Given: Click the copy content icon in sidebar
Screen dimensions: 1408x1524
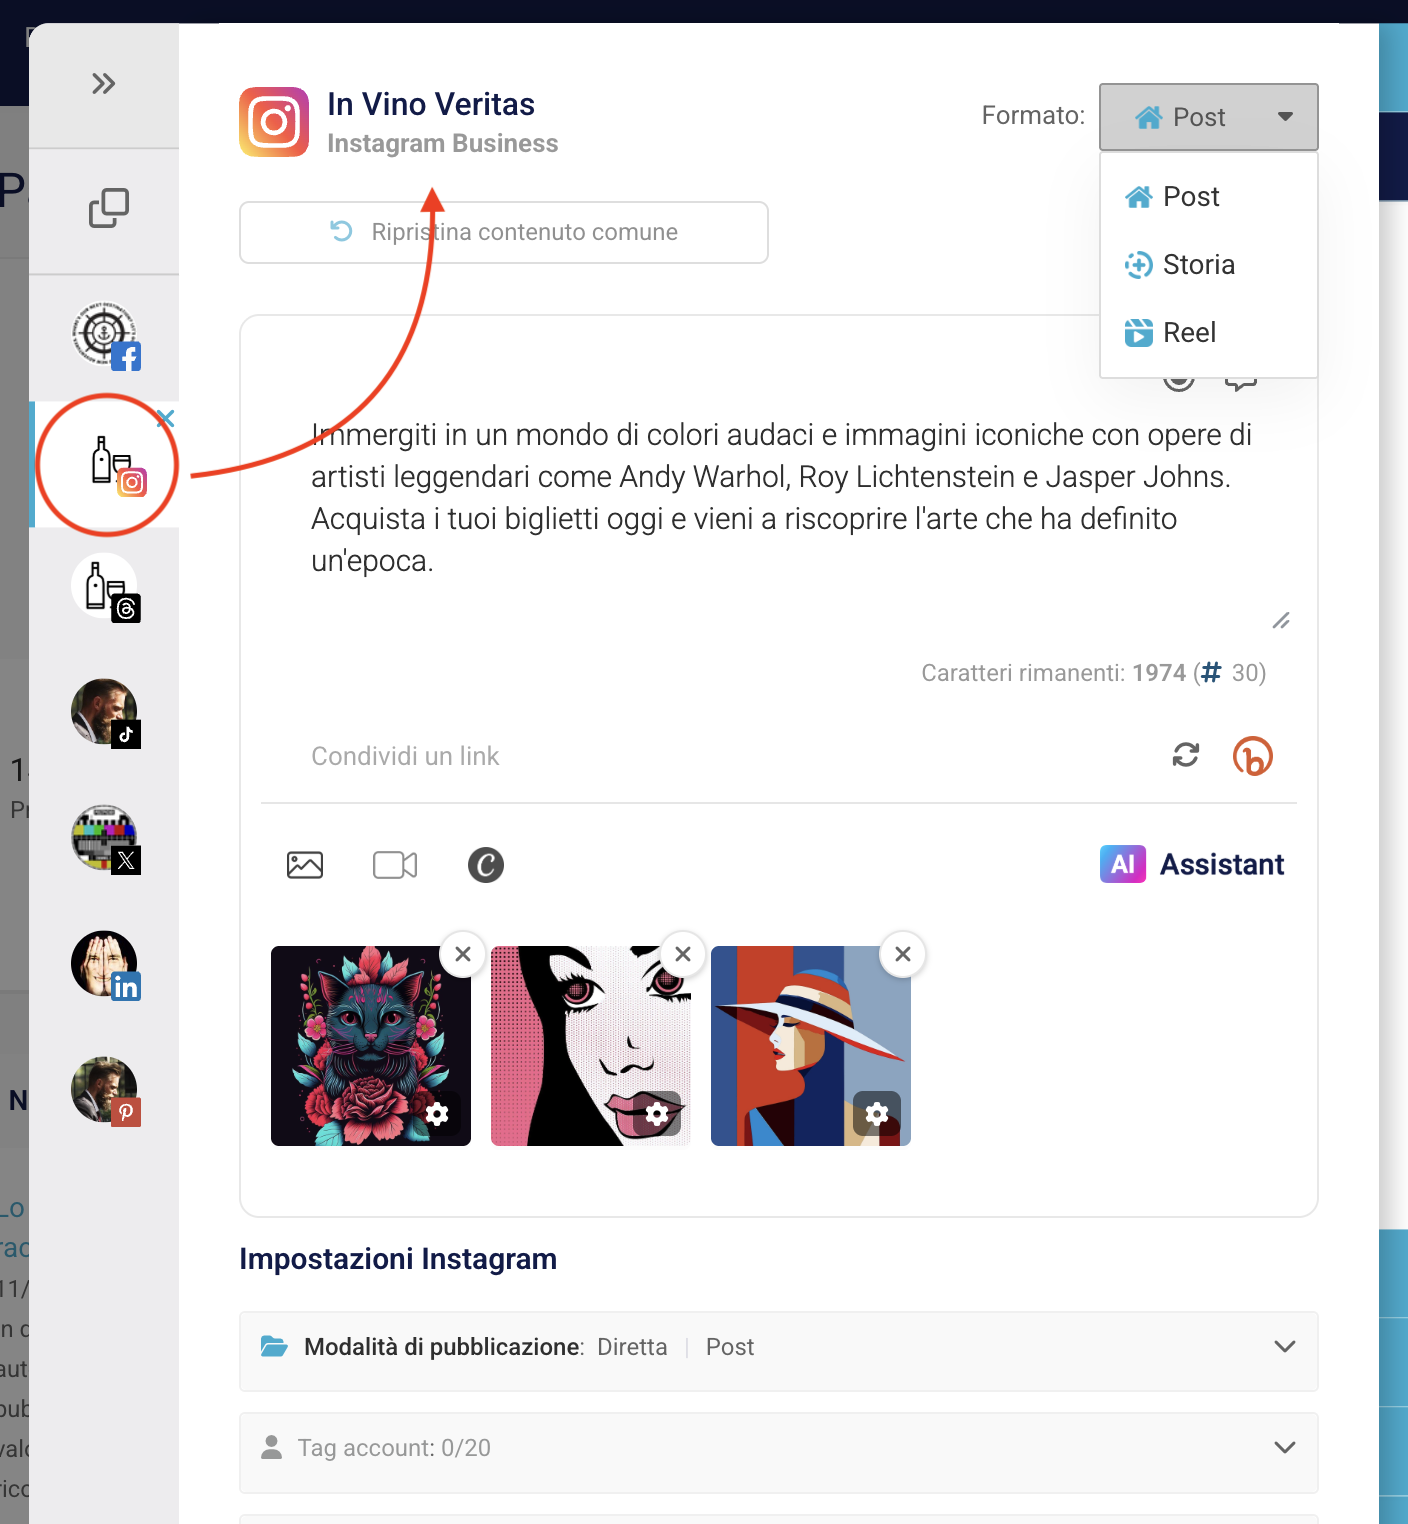Looking at the screenshot, I should click(x=108, y=208).
